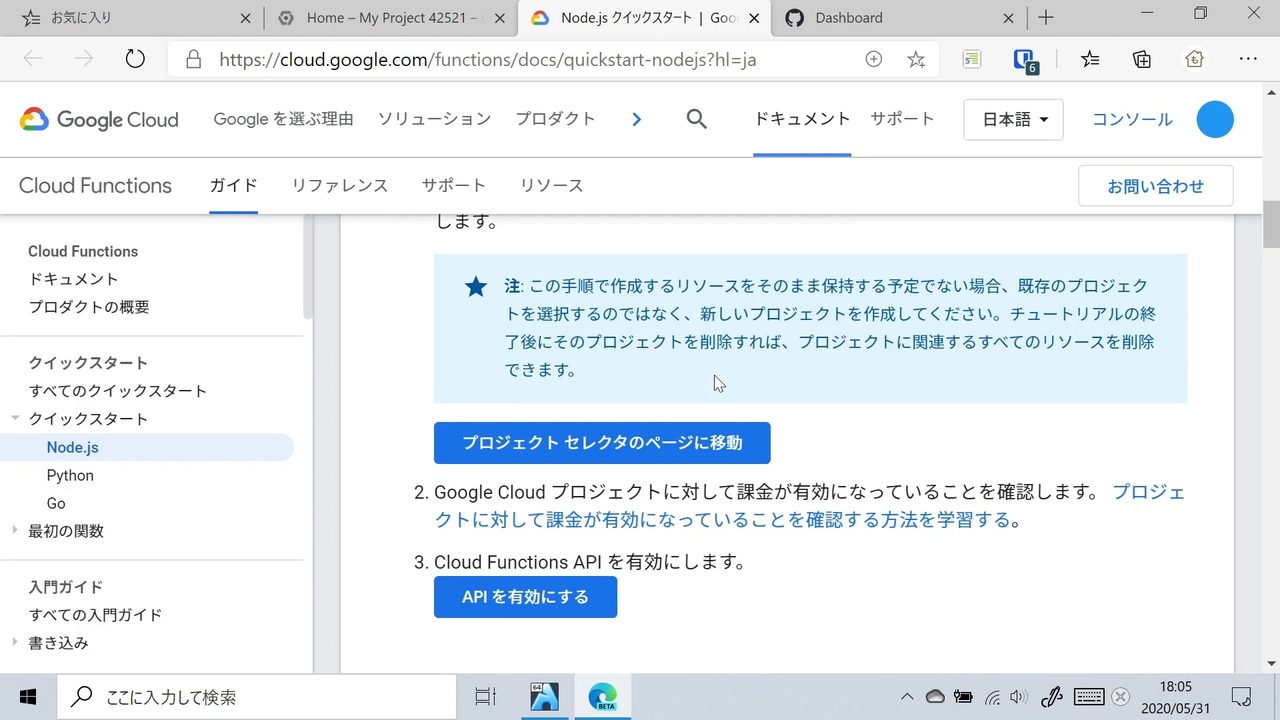Open the 64-bit app icon on taskbar
This screenshot has height=720, width=1280.
click(x=544, y=697)
